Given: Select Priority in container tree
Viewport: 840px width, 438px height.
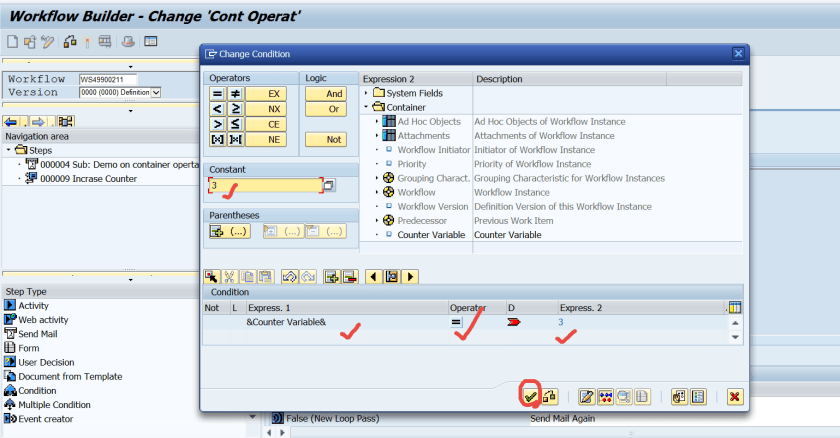Looking at the screenshot, I should 411,164.
